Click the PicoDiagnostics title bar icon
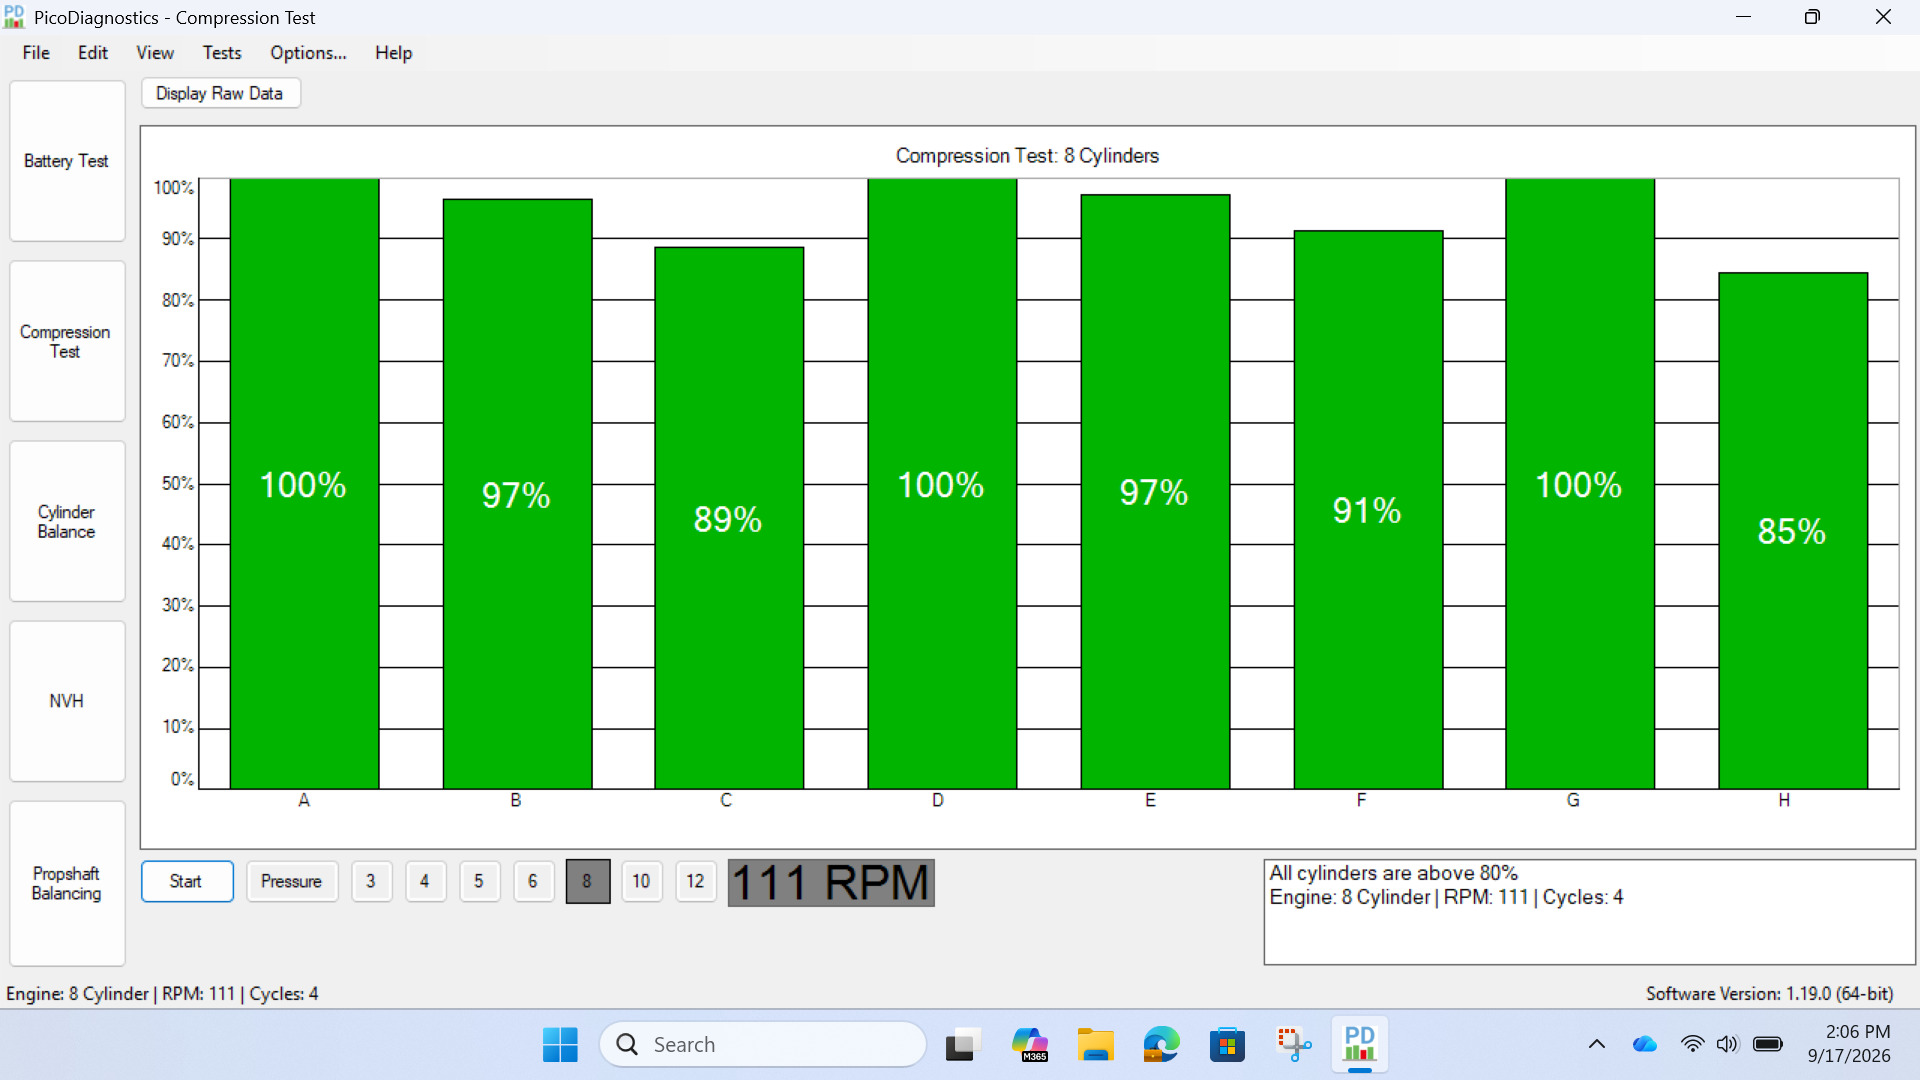The image size is (1920, 1080). (x=14, y=17)
